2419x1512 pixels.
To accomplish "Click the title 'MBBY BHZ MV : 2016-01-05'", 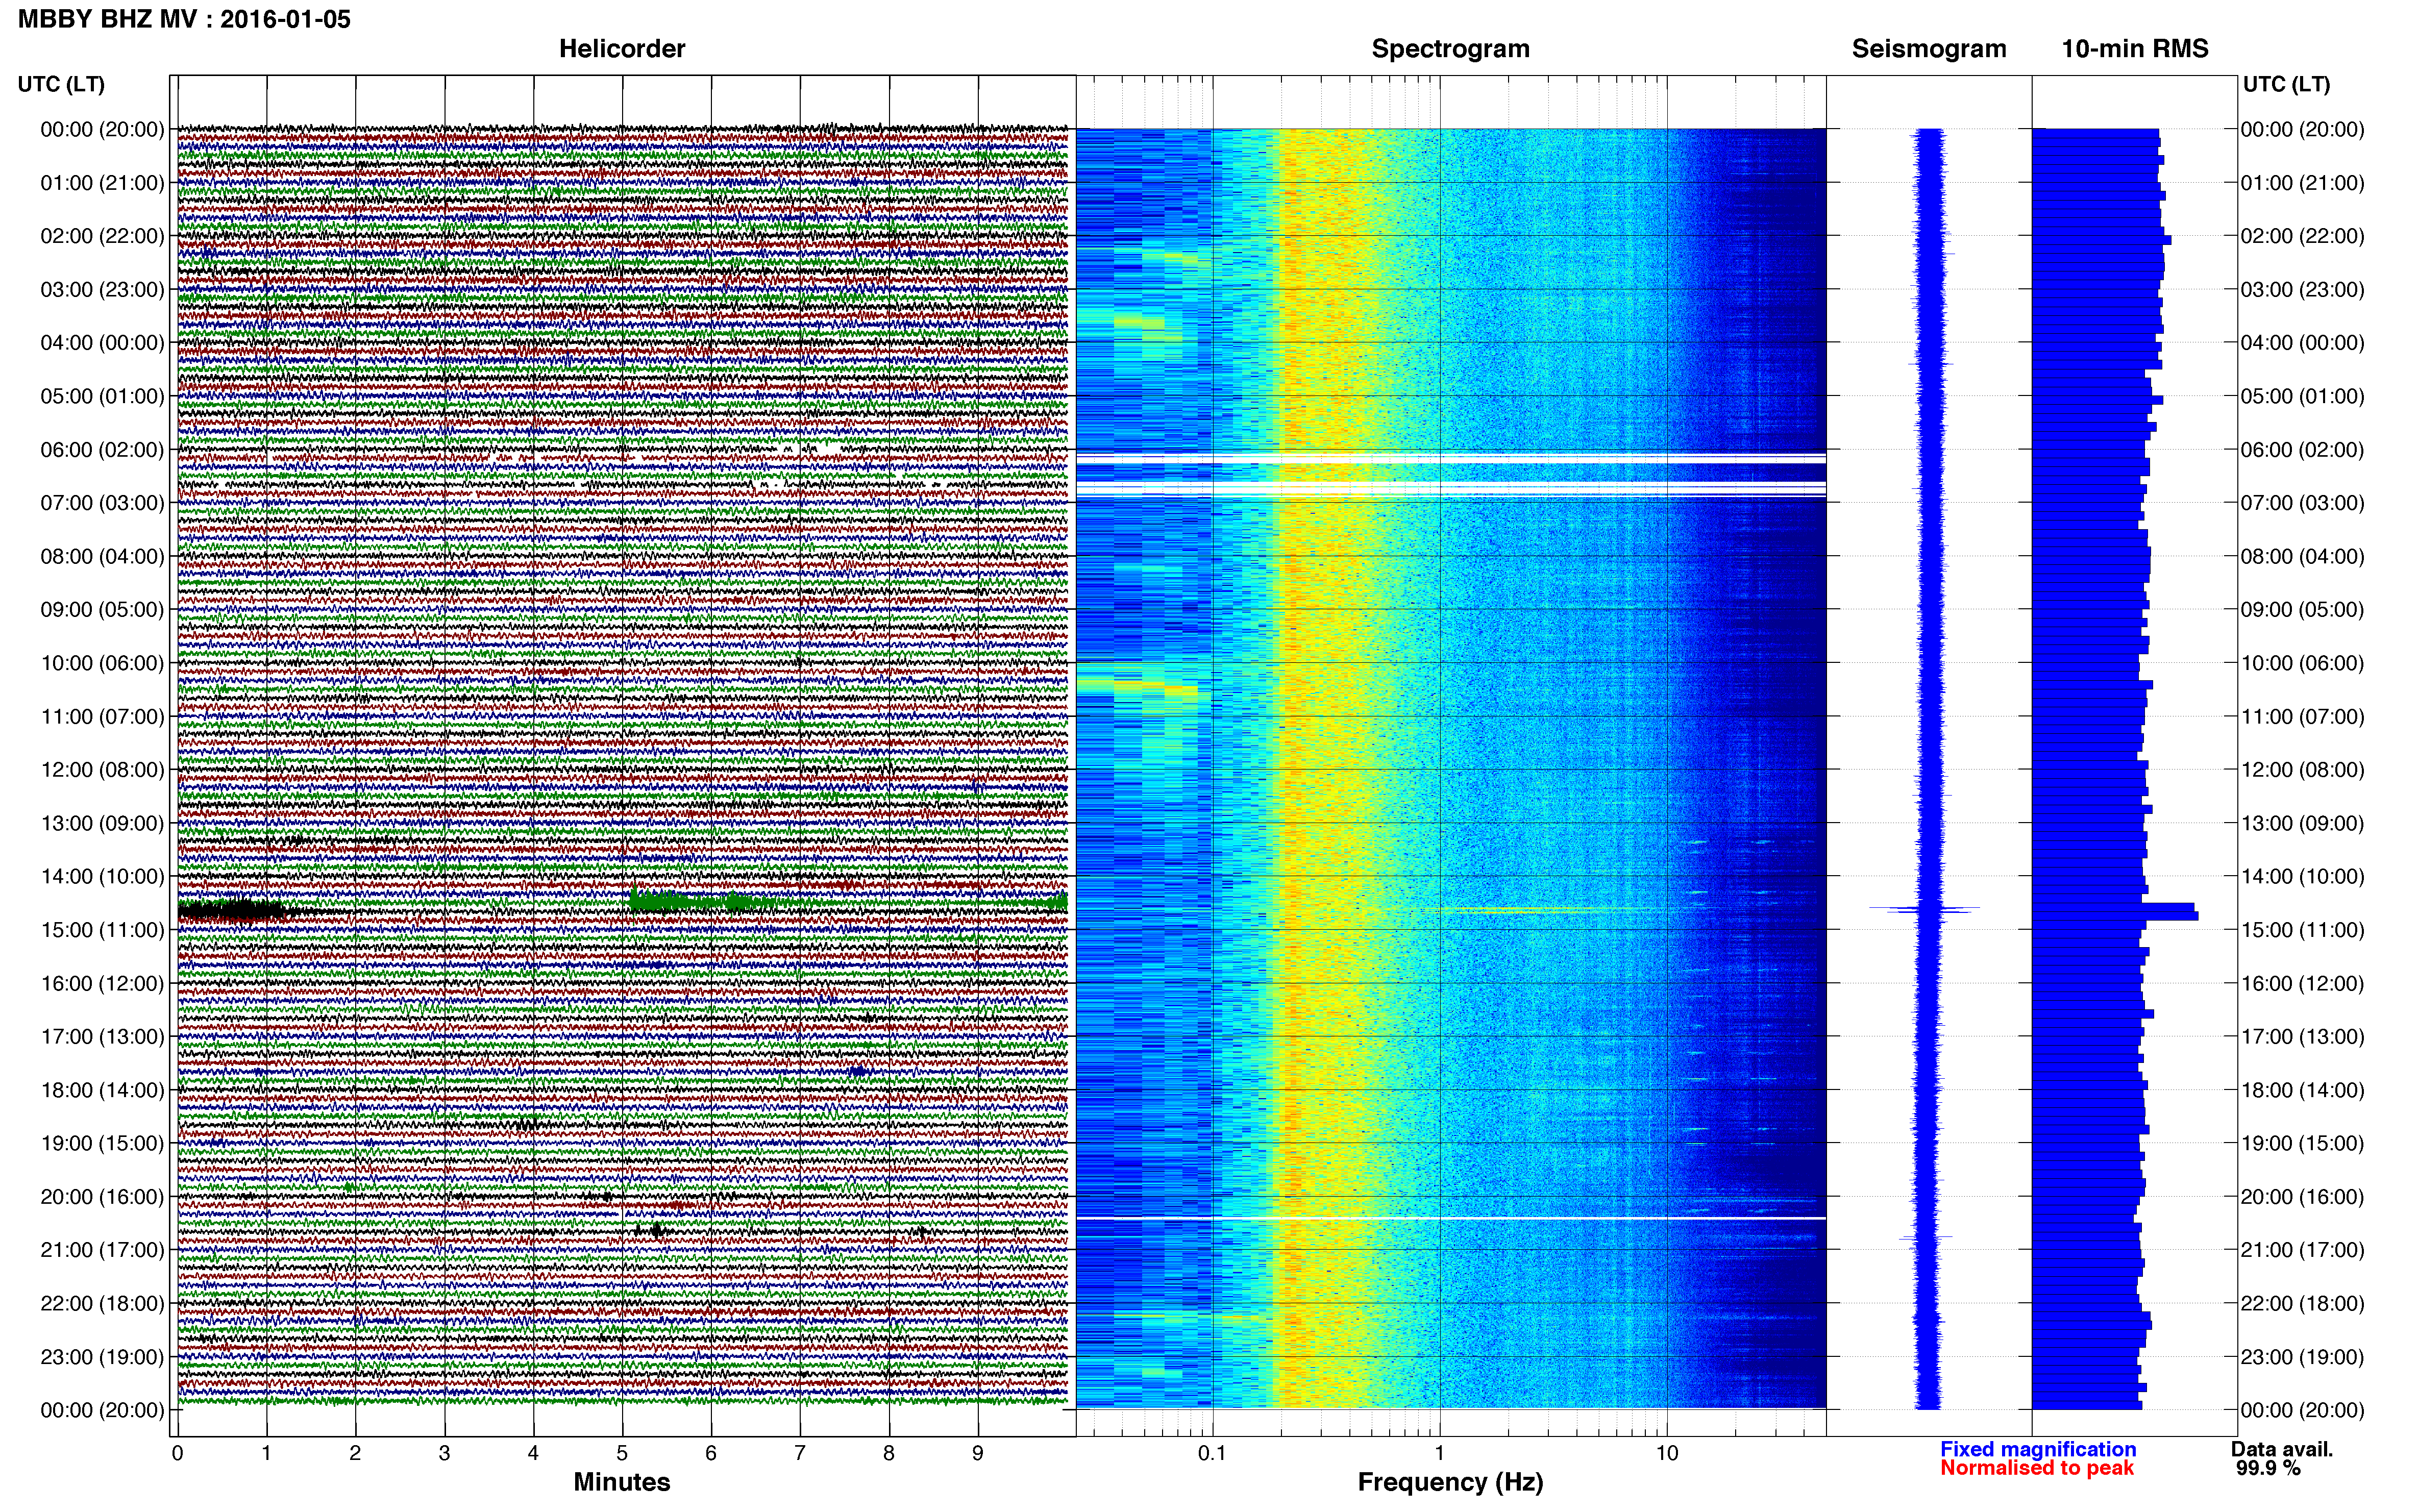I will (x=185, y=19).
